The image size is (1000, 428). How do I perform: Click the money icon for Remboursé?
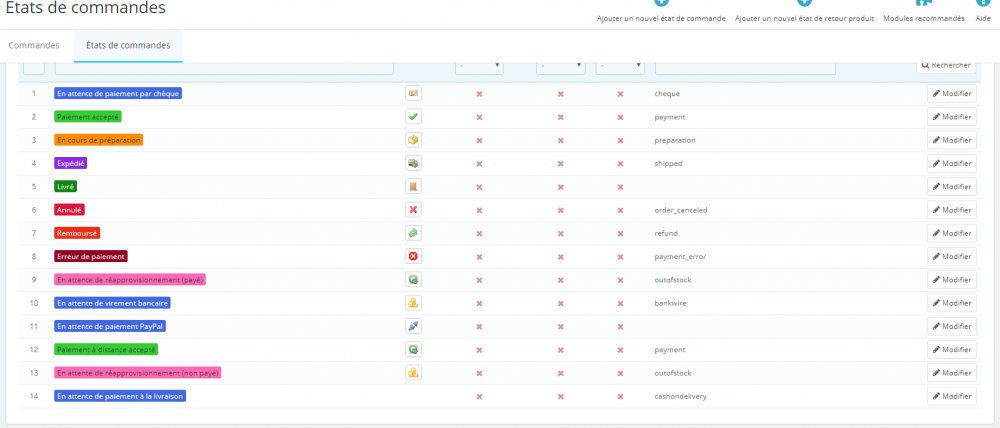click(413, 233)
